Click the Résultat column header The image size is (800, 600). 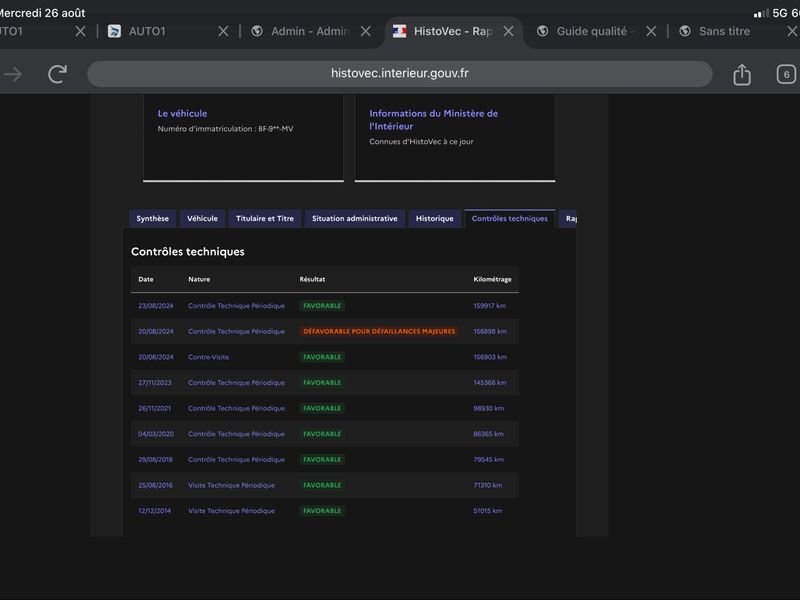[312, 279]
